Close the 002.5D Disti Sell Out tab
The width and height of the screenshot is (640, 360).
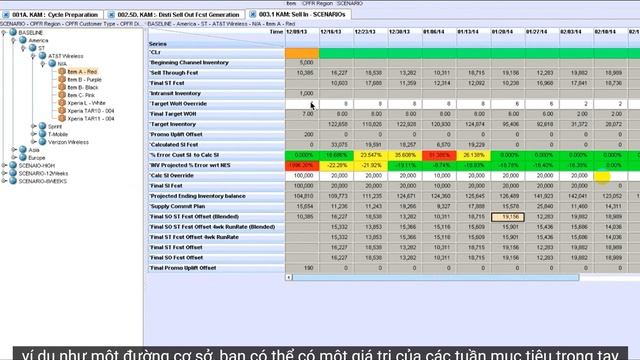click(111, 15)
